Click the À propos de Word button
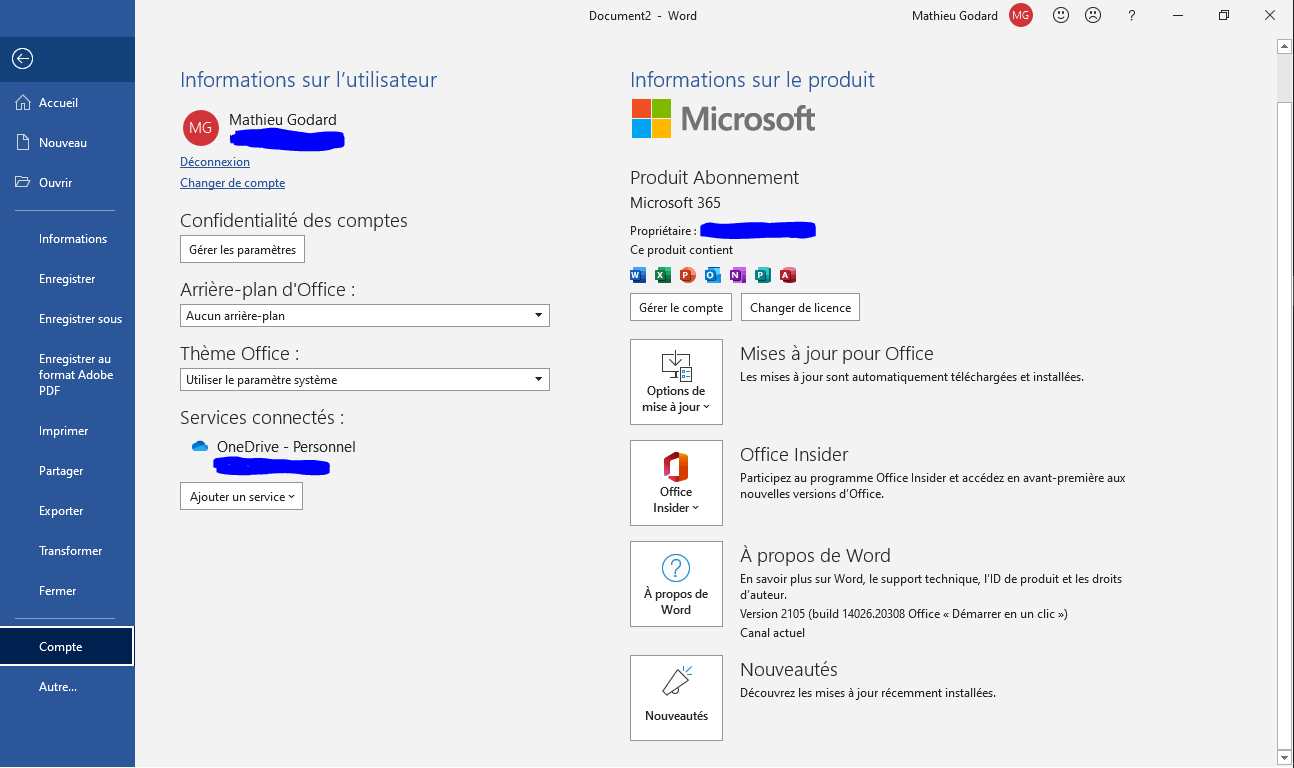 point(676,584)
